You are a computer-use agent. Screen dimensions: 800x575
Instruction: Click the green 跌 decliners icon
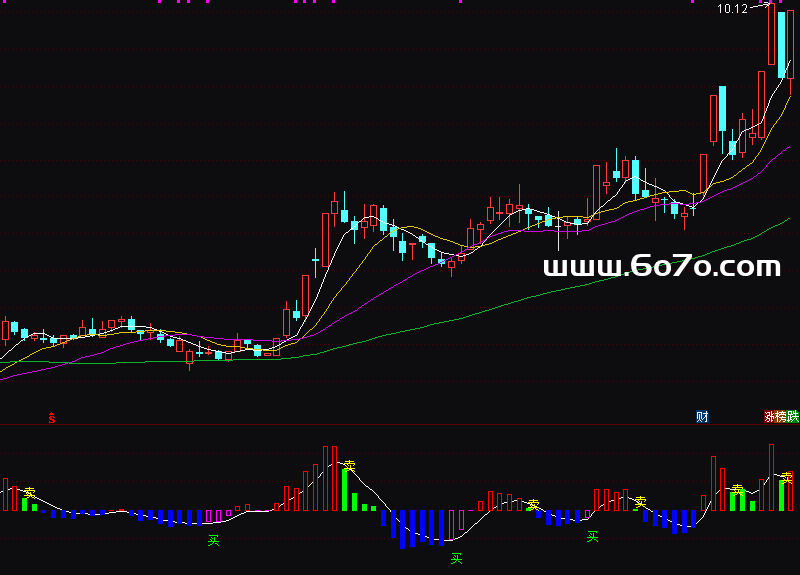(793, 417)
